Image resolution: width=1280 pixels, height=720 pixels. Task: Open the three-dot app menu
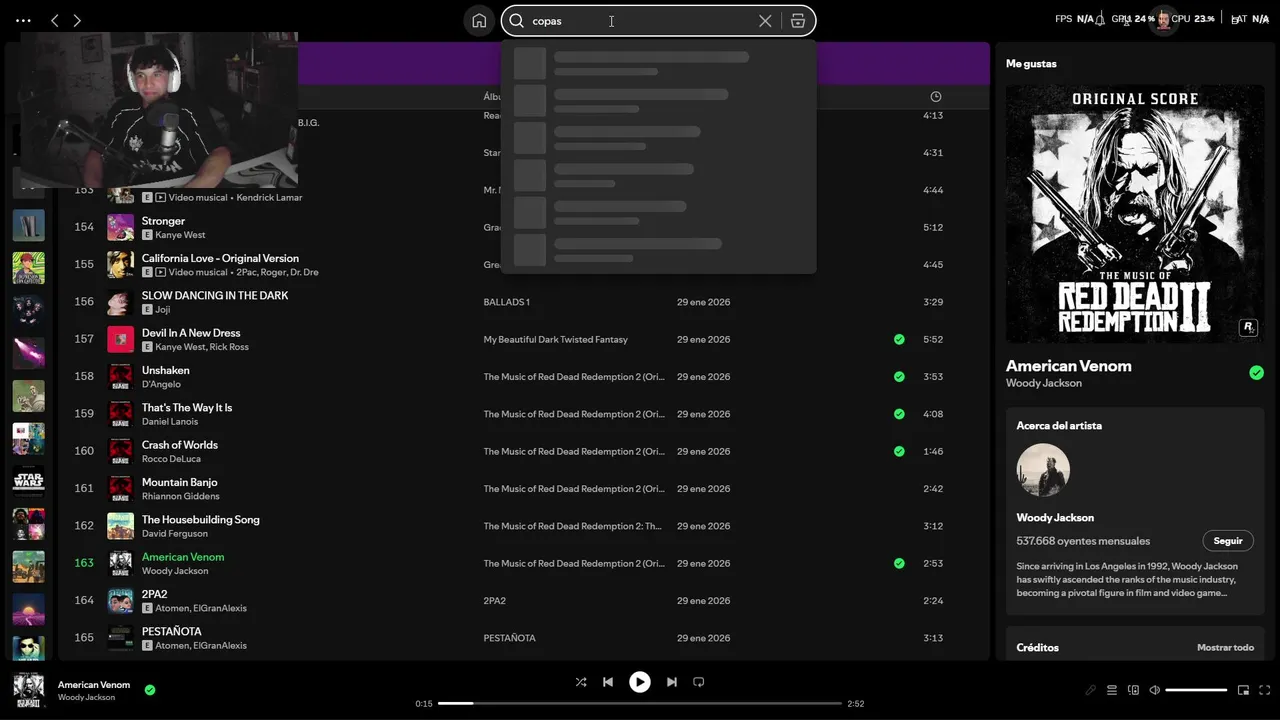coord(23,20)
